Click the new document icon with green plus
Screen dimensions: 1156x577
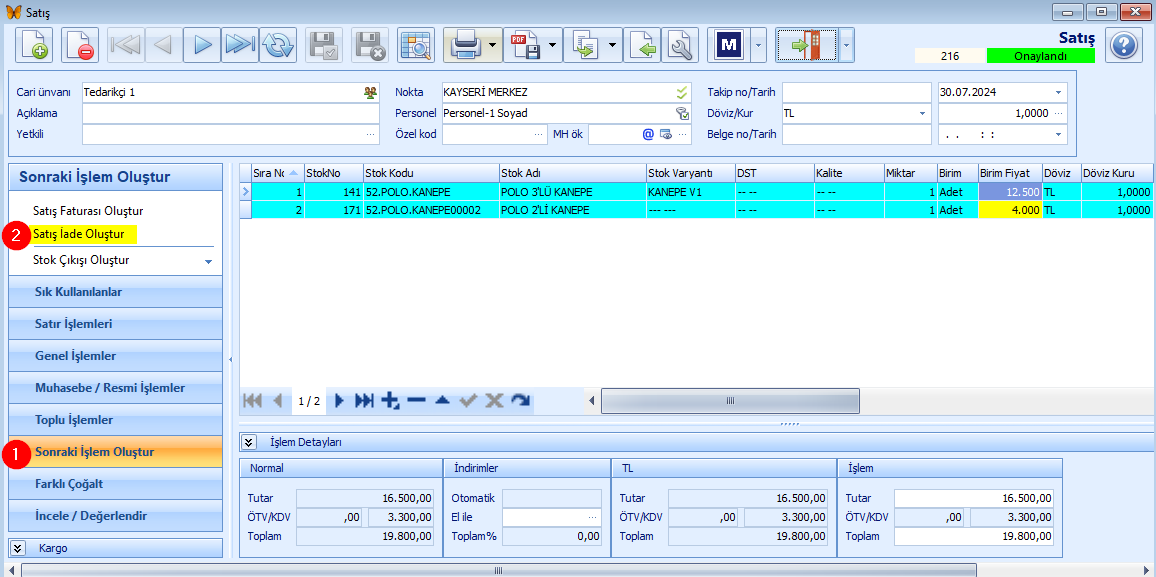(34, 46)
